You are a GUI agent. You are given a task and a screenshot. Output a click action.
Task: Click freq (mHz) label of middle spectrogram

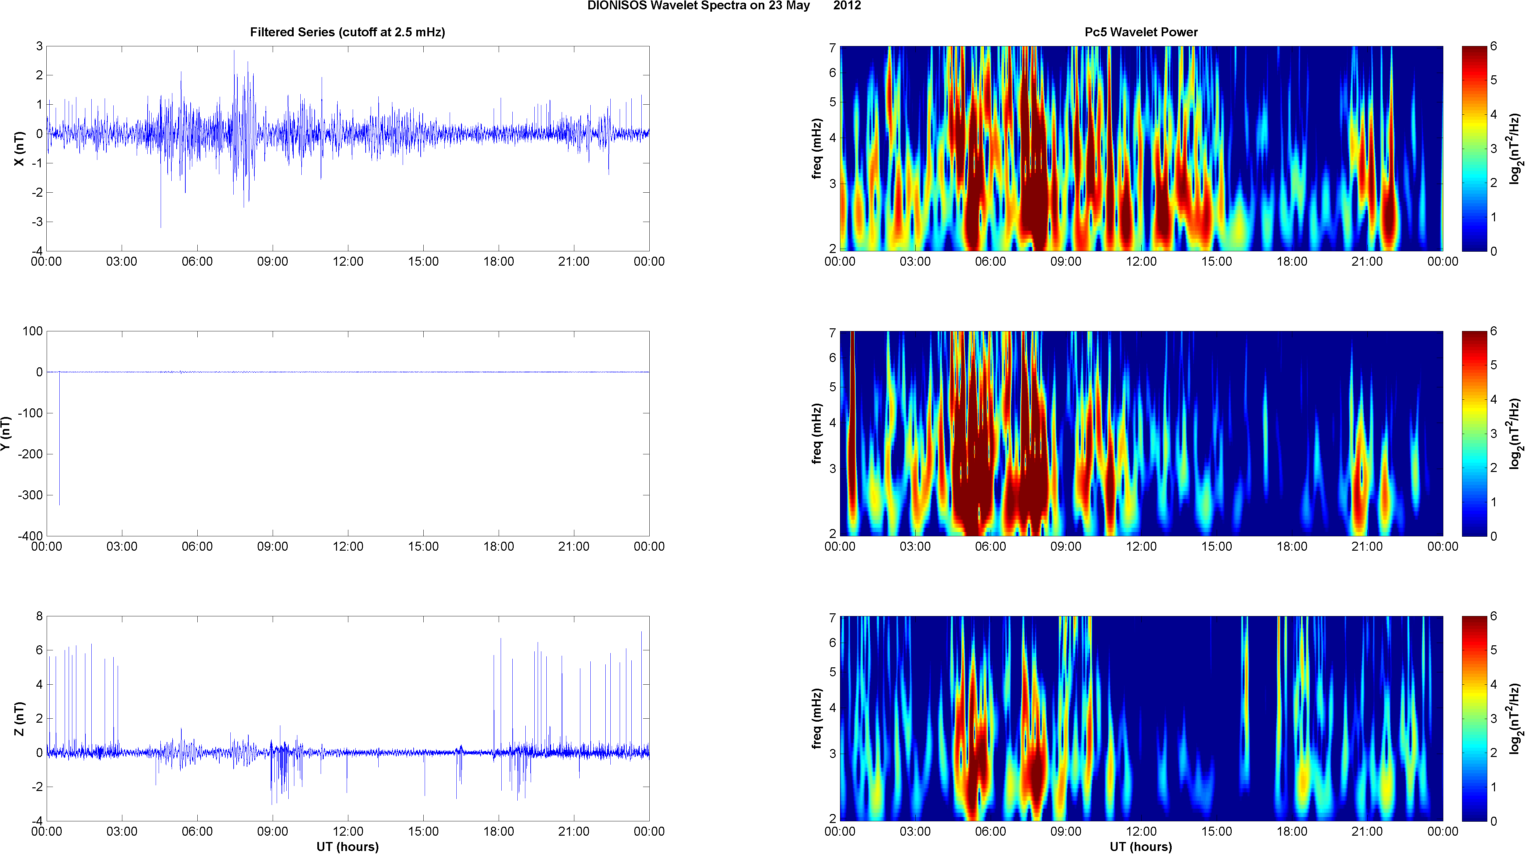[818, 434]
